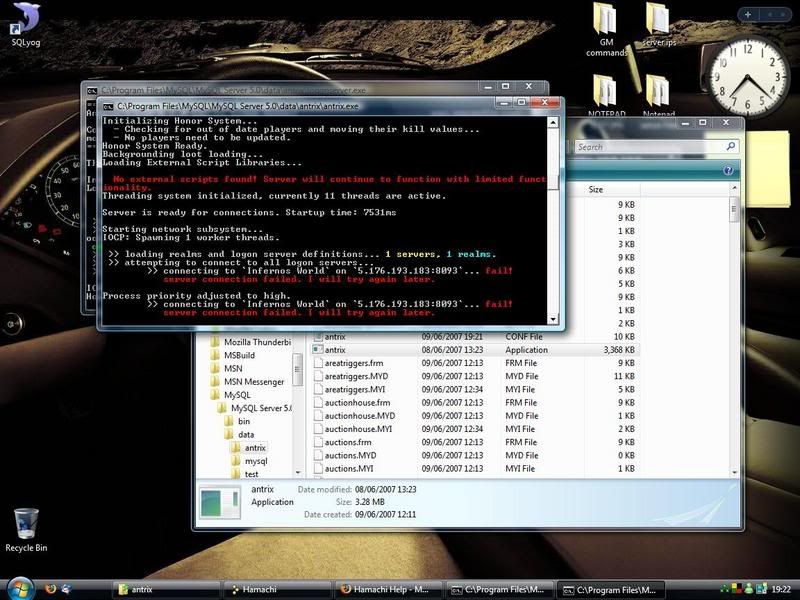Click the antrix.exe console title bar icon
This screenshot has height=600, width=800.
108,106
